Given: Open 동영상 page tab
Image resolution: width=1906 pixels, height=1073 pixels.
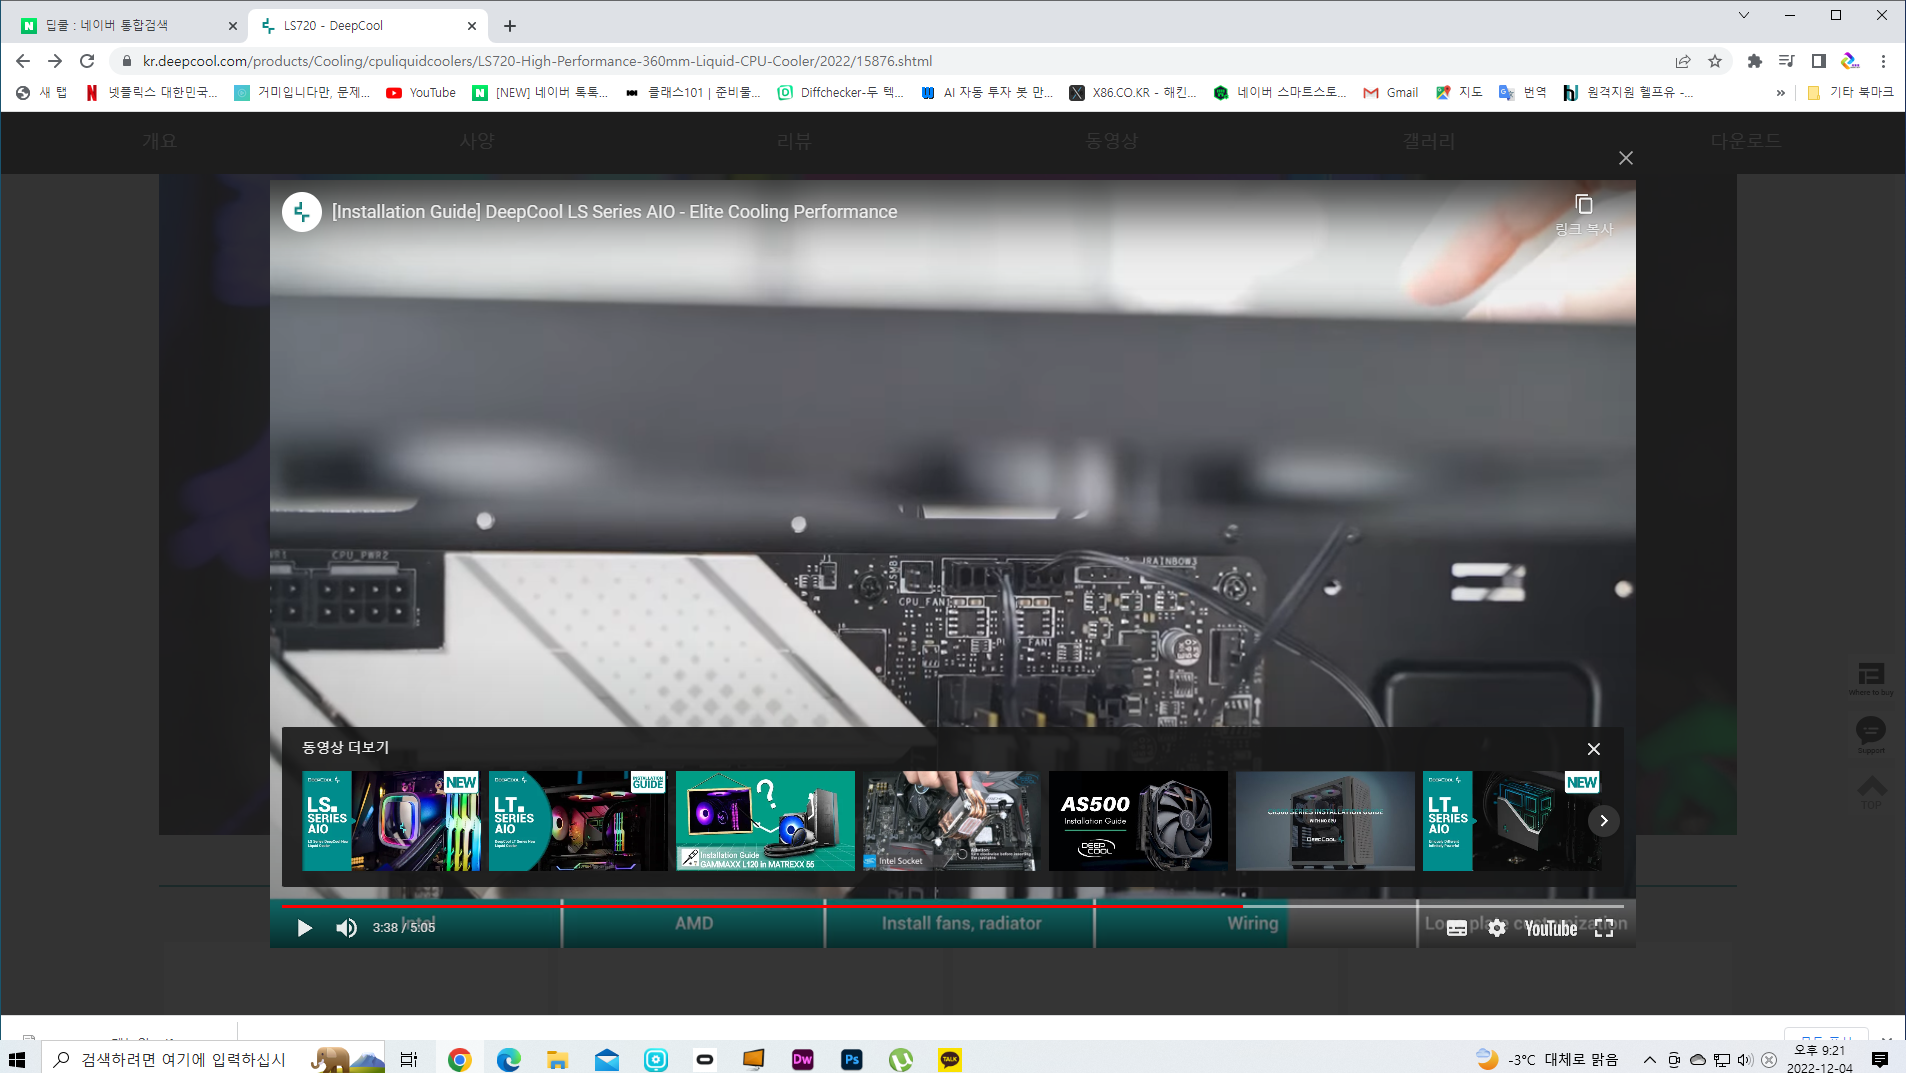Looking at the screenshot, I should tap(1112, 141).
